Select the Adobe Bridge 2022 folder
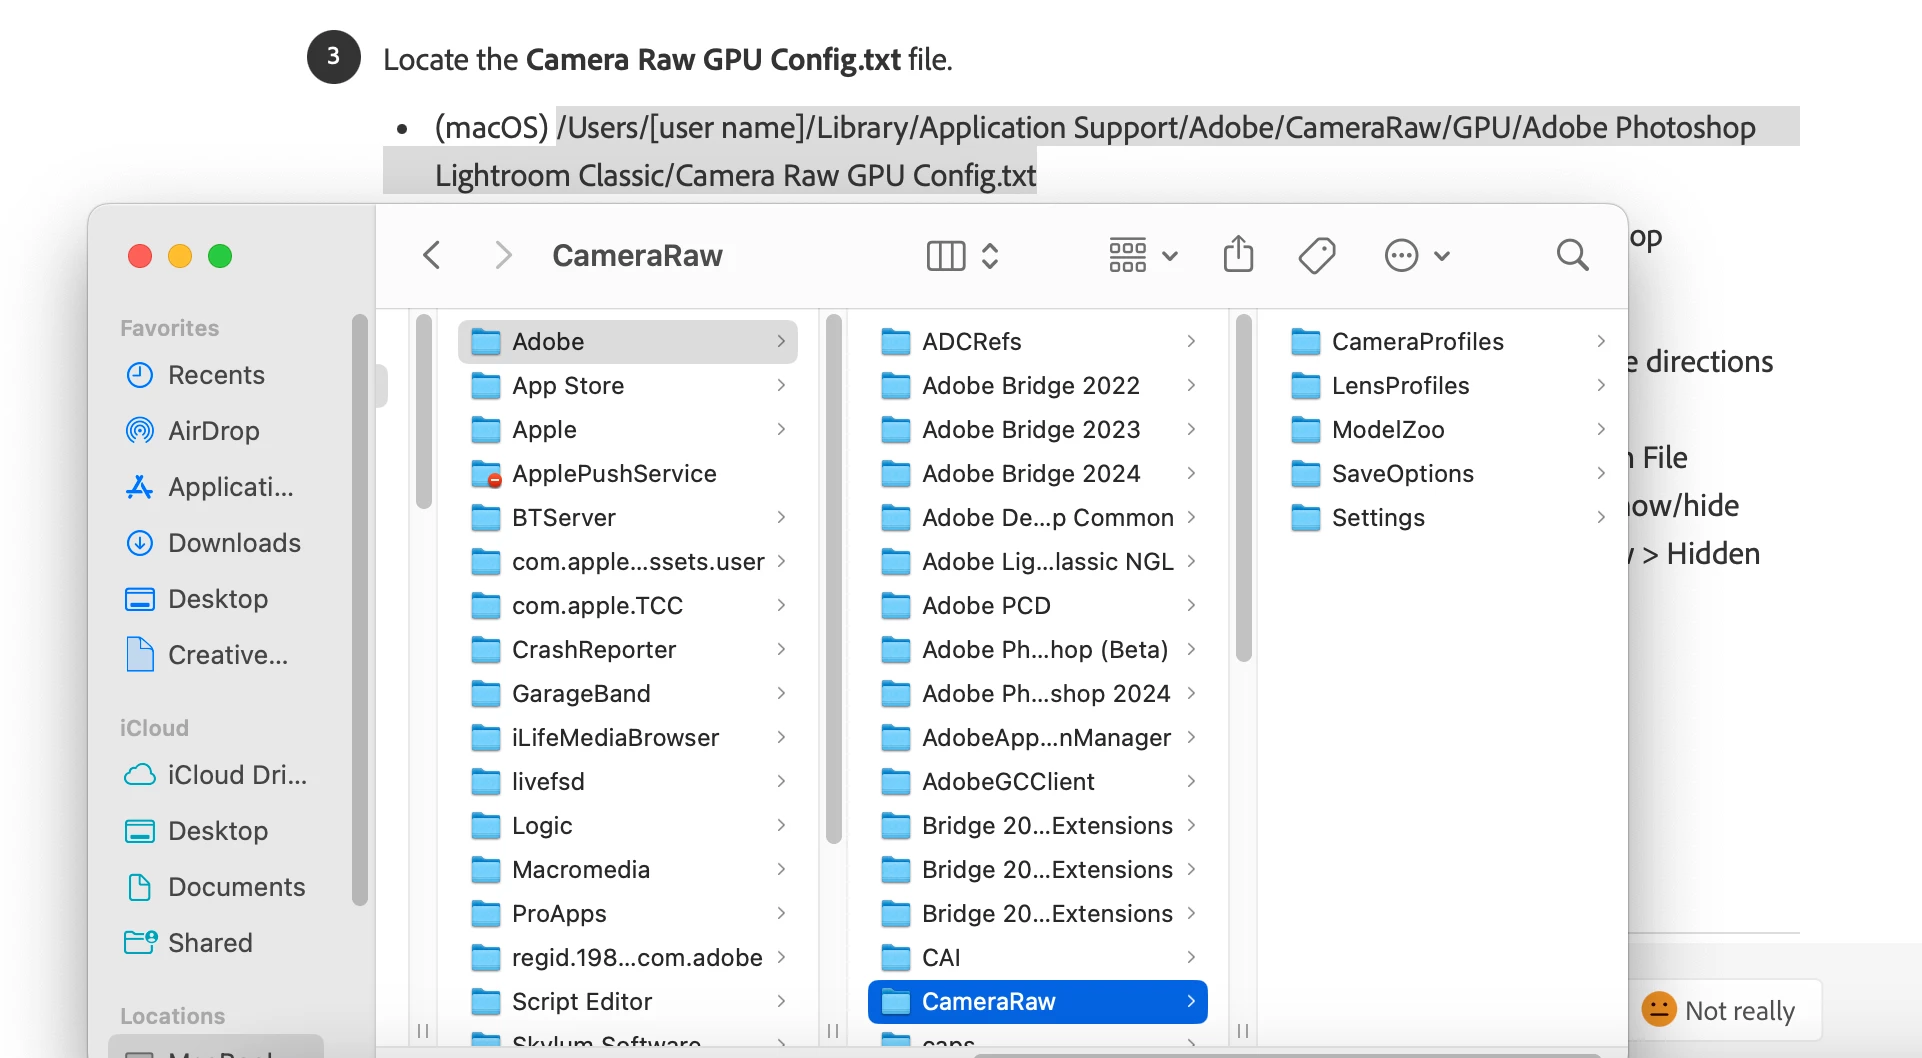This screenshot has height=1058, width=1922. tap(1037, 386)
